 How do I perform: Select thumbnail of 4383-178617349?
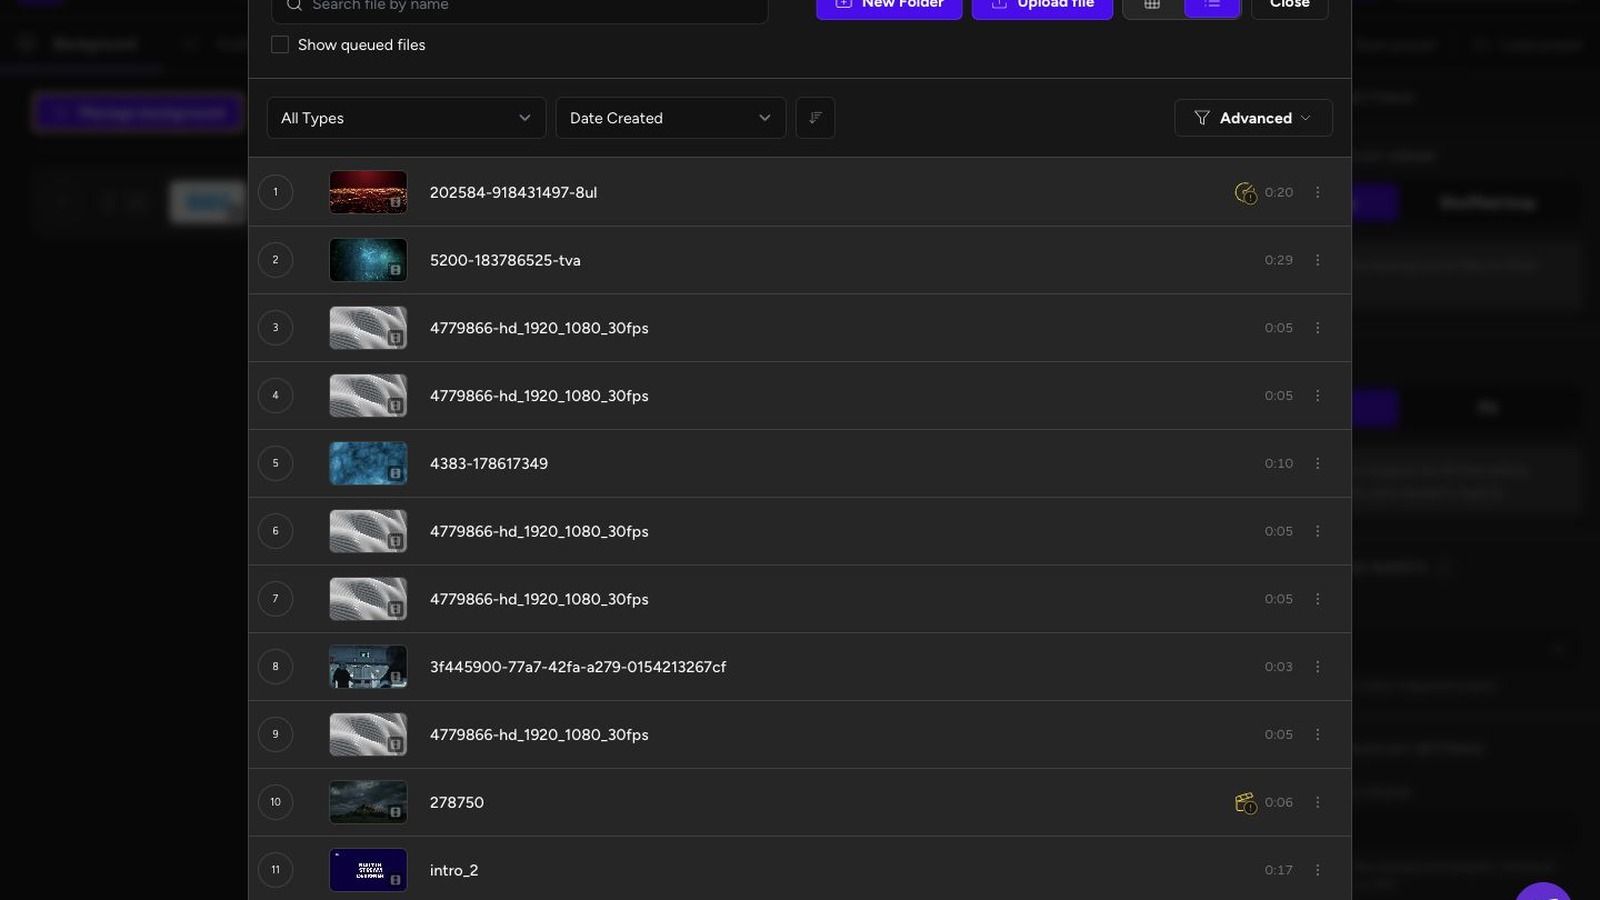pos(368,463)
